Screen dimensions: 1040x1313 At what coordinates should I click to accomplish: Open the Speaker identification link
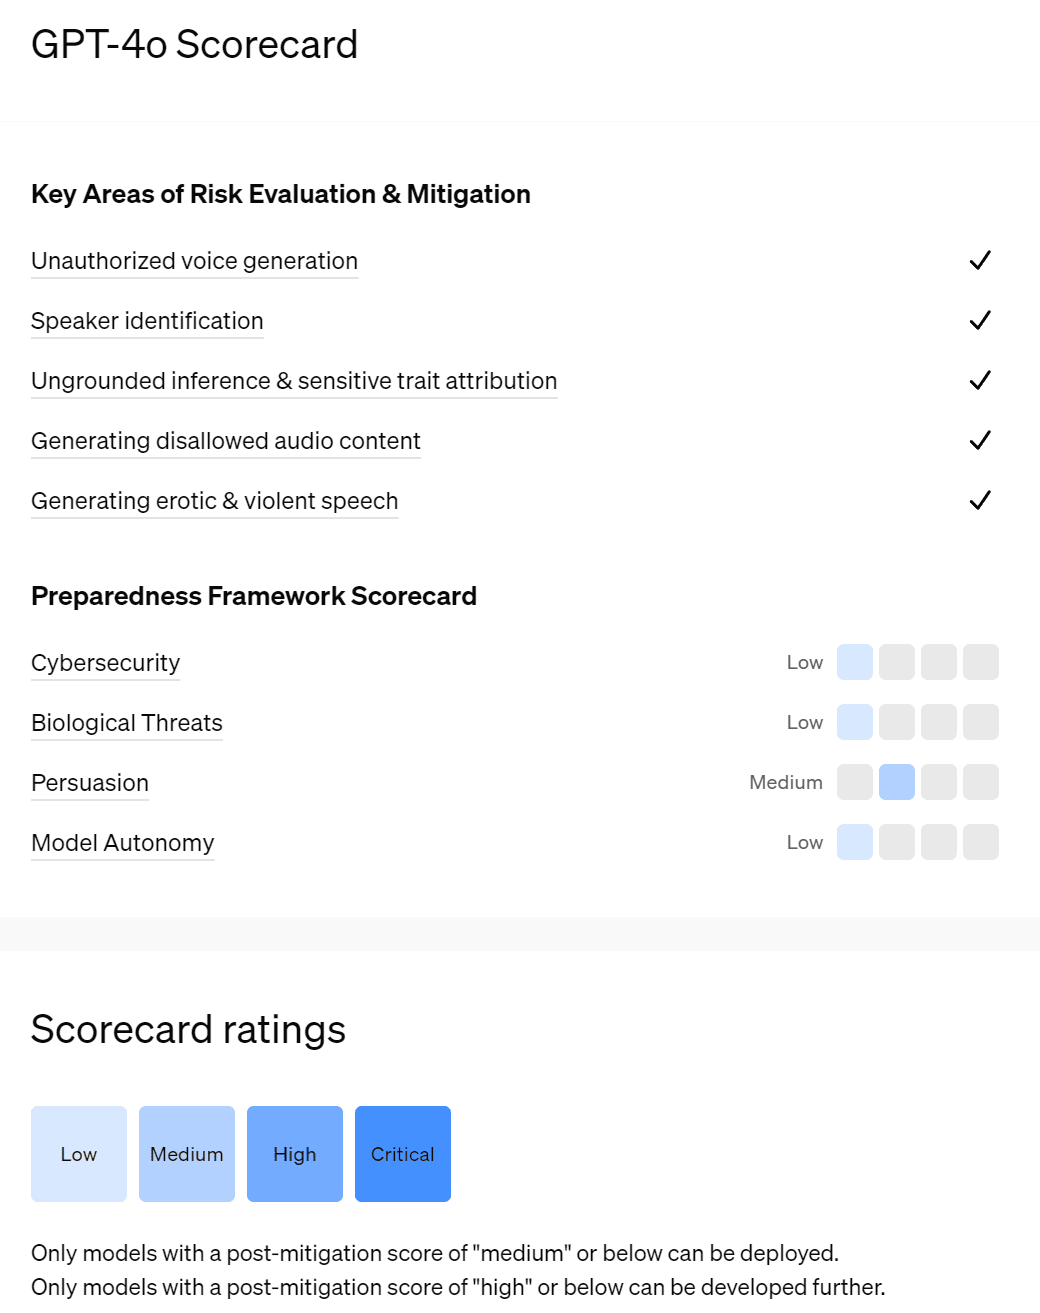[x=147, y=321]
